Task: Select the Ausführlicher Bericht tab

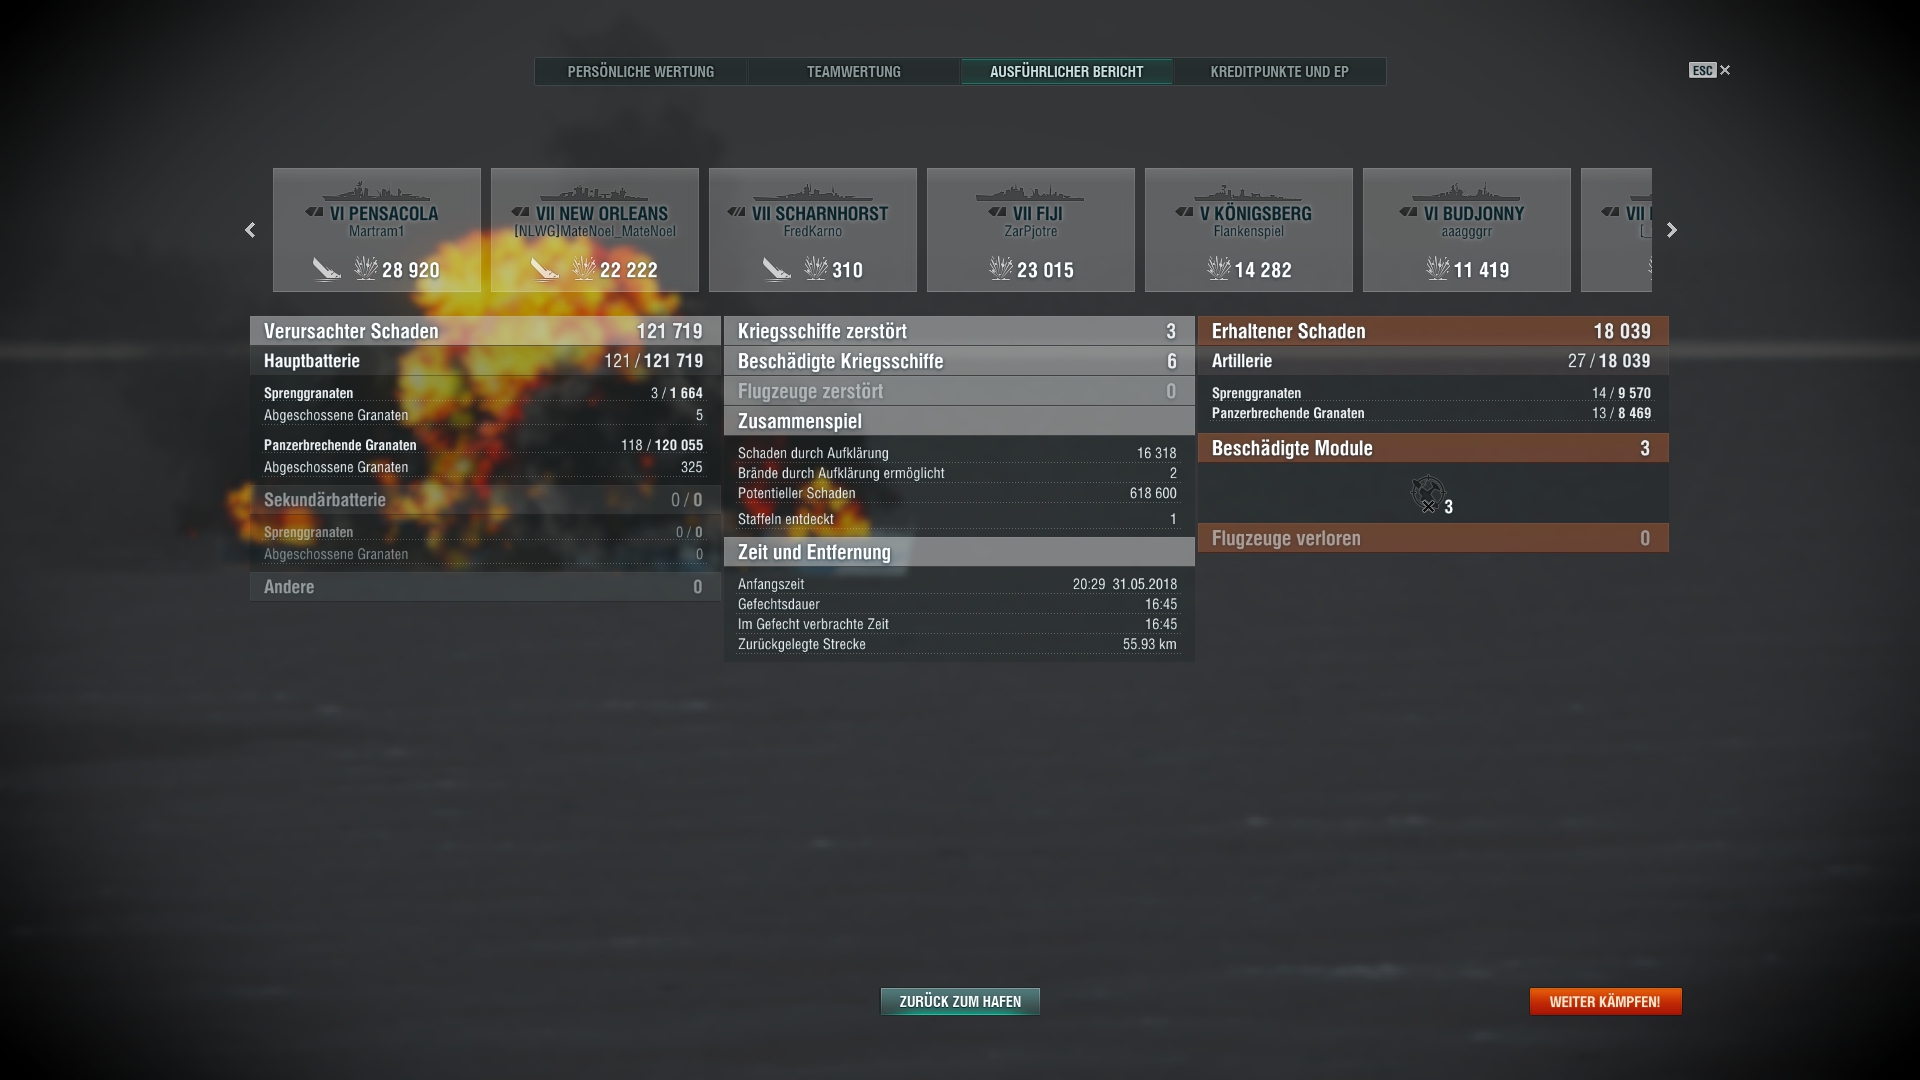Action: pyautogui.click(x=1066, y=72)
